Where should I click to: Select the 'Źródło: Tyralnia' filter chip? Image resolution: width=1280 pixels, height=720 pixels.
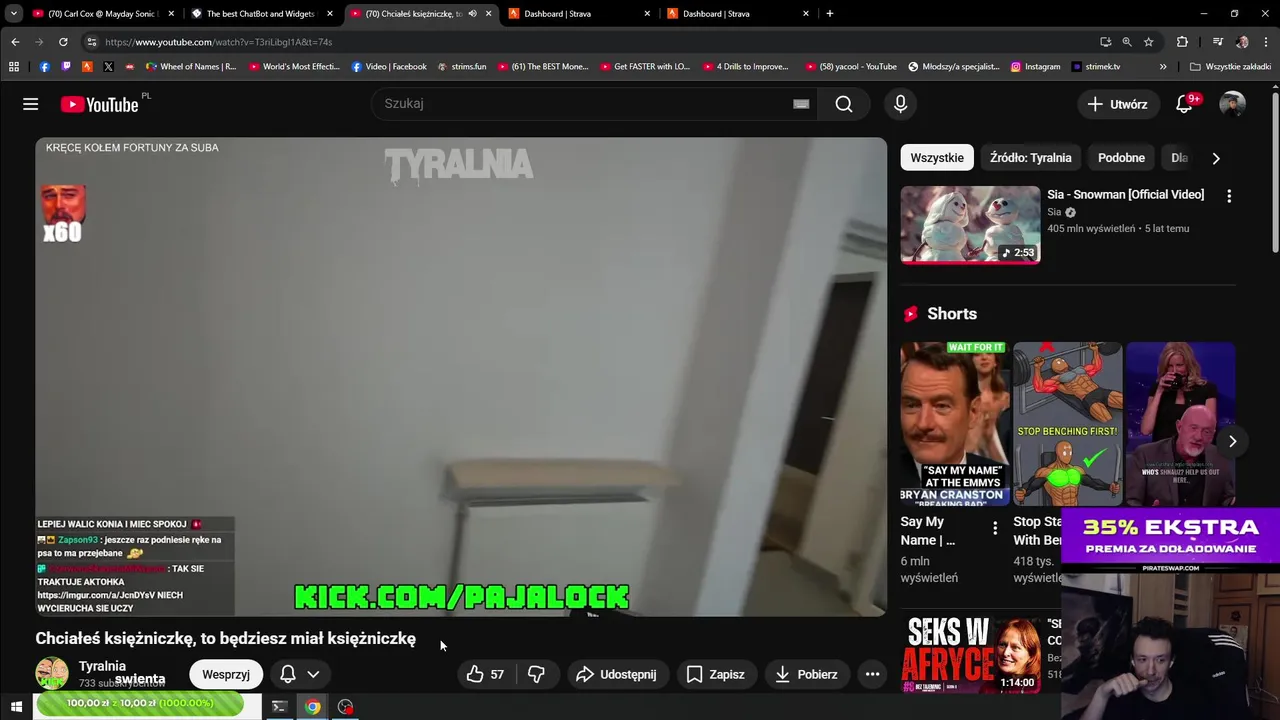(x=1030, y=158)
